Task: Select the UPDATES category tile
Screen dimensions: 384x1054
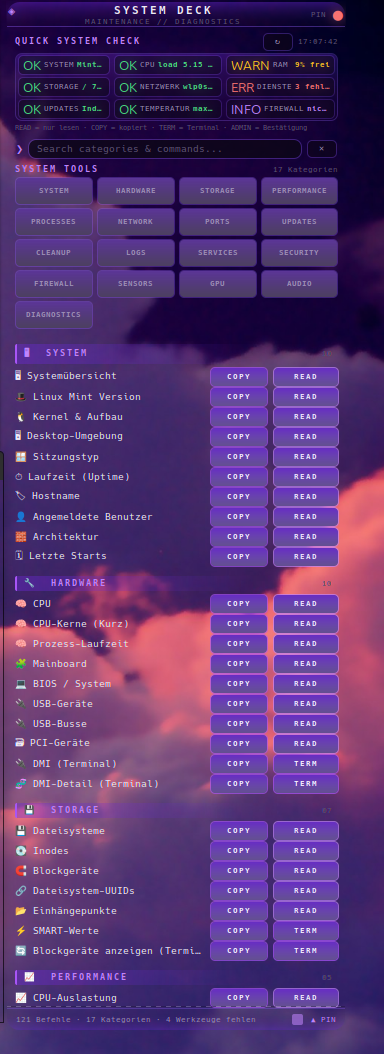Action: coord(299,222)
